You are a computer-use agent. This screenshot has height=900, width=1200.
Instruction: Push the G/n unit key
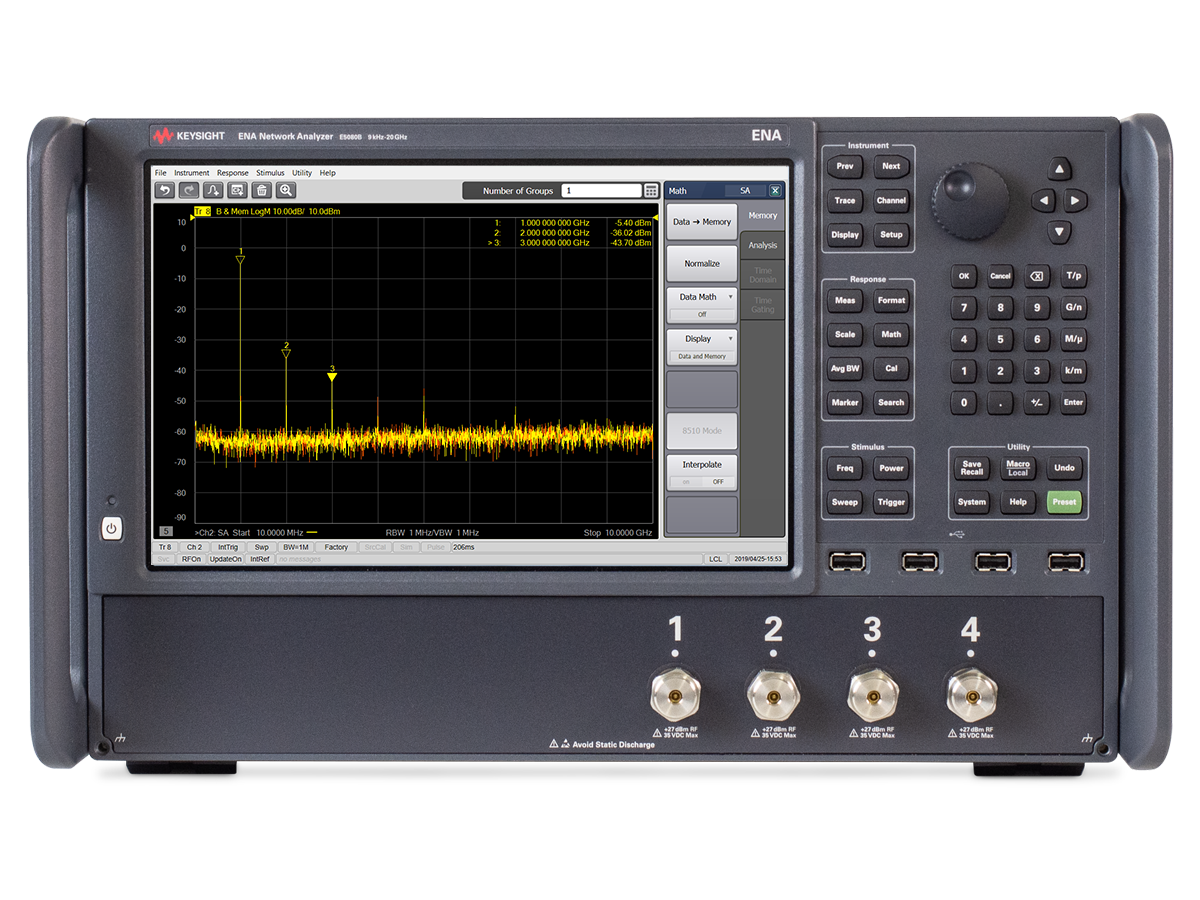point(1073,308)
